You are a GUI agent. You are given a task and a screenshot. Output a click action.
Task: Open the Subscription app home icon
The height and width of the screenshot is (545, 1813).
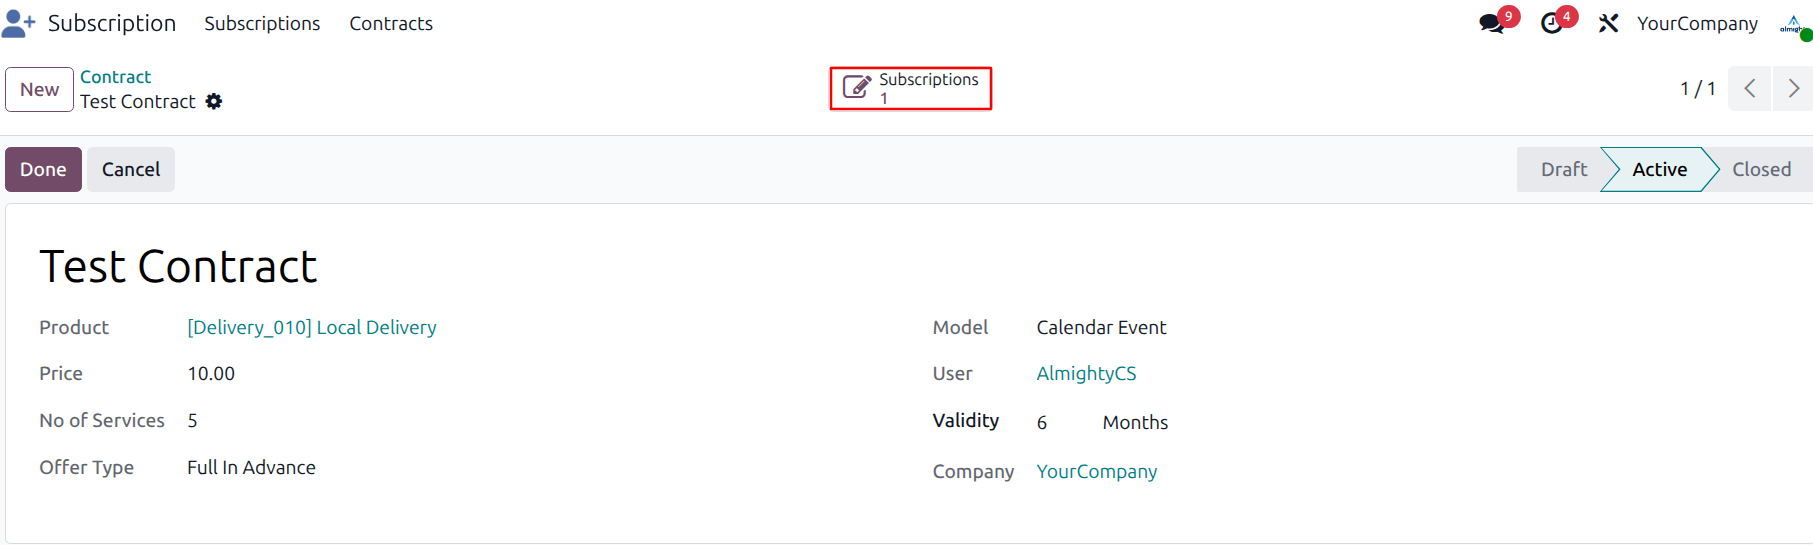click(18, 23)
